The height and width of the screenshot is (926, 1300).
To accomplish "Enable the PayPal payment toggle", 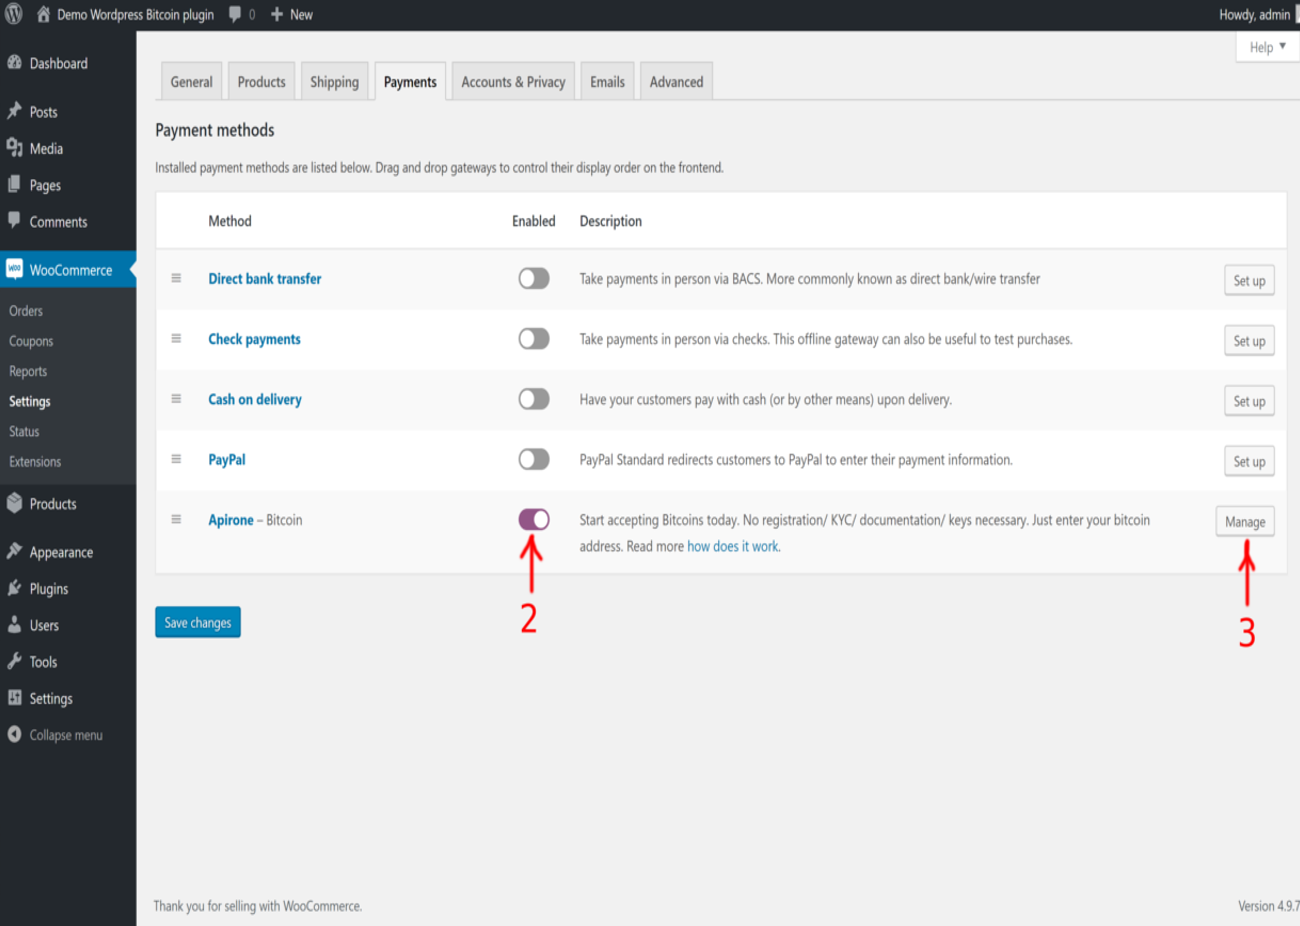I will [x=534, y=459].
